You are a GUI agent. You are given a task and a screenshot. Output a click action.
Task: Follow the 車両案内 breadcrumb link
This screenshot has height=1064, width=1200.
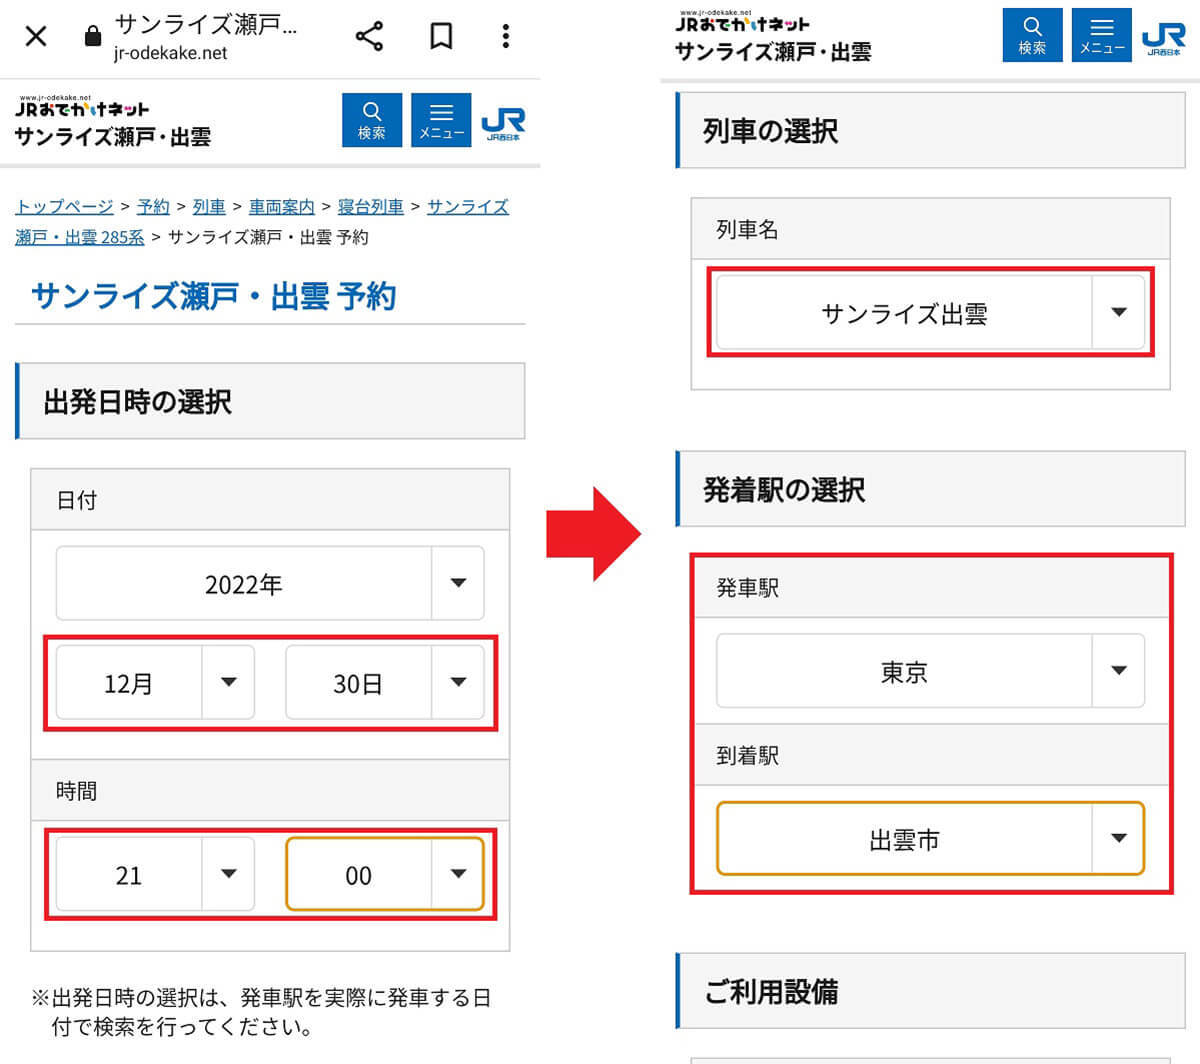[x=282, y=206]
